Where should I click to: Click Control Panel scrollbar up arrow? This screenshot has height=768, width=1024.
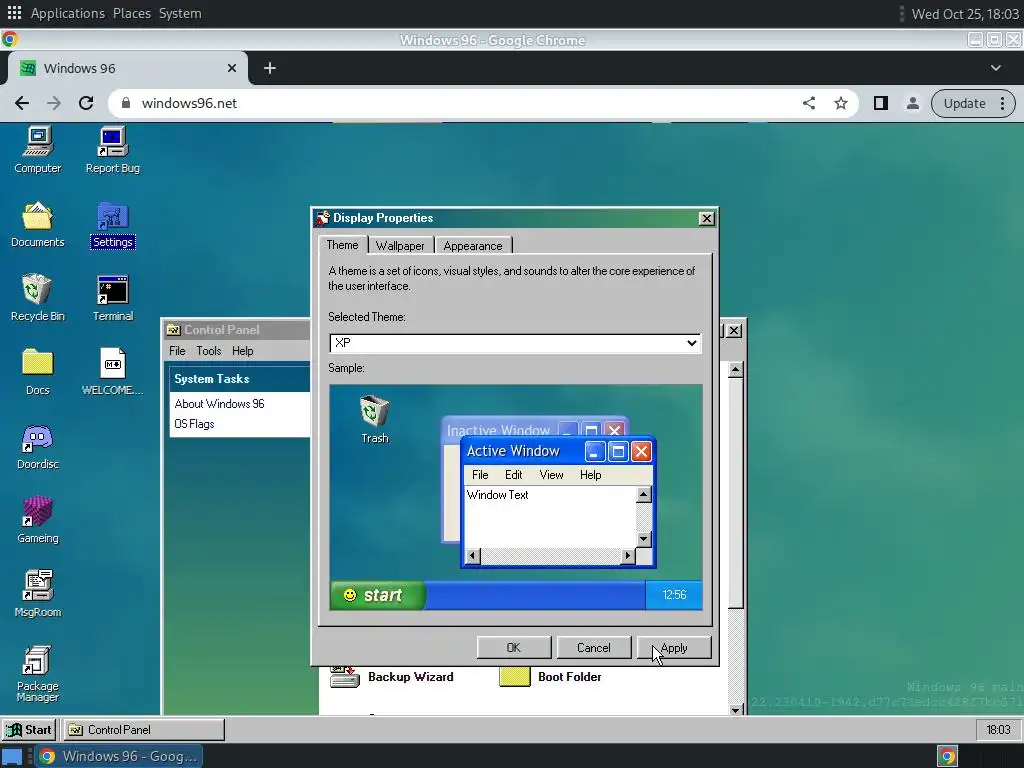735,370
